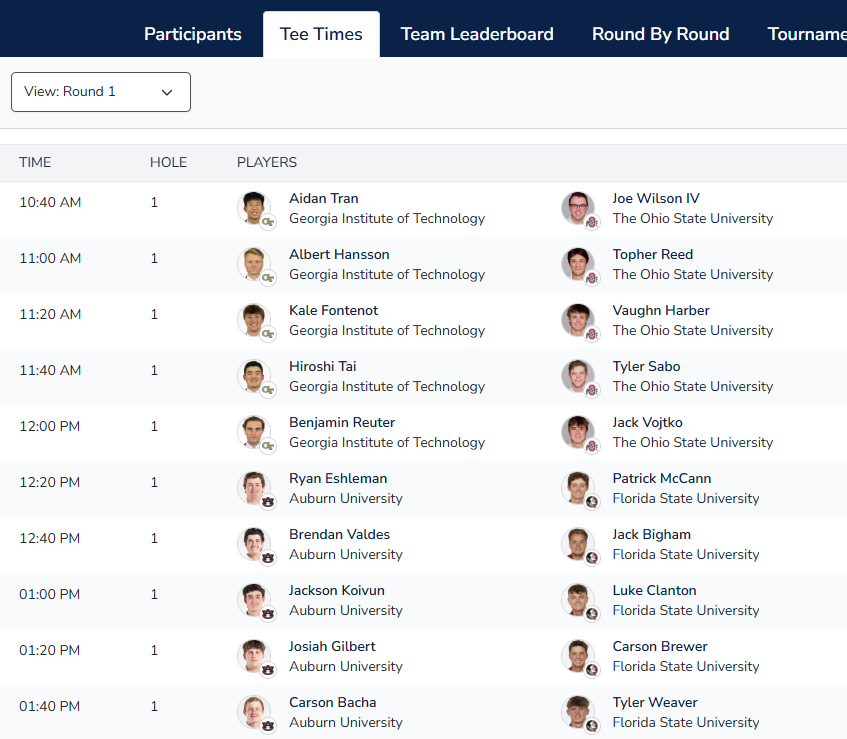Click Josiah Gilbert's player photo
Image resolution: width=847 pixels, height=739 pixels.
pyautogui.click(x=254, y=656)
